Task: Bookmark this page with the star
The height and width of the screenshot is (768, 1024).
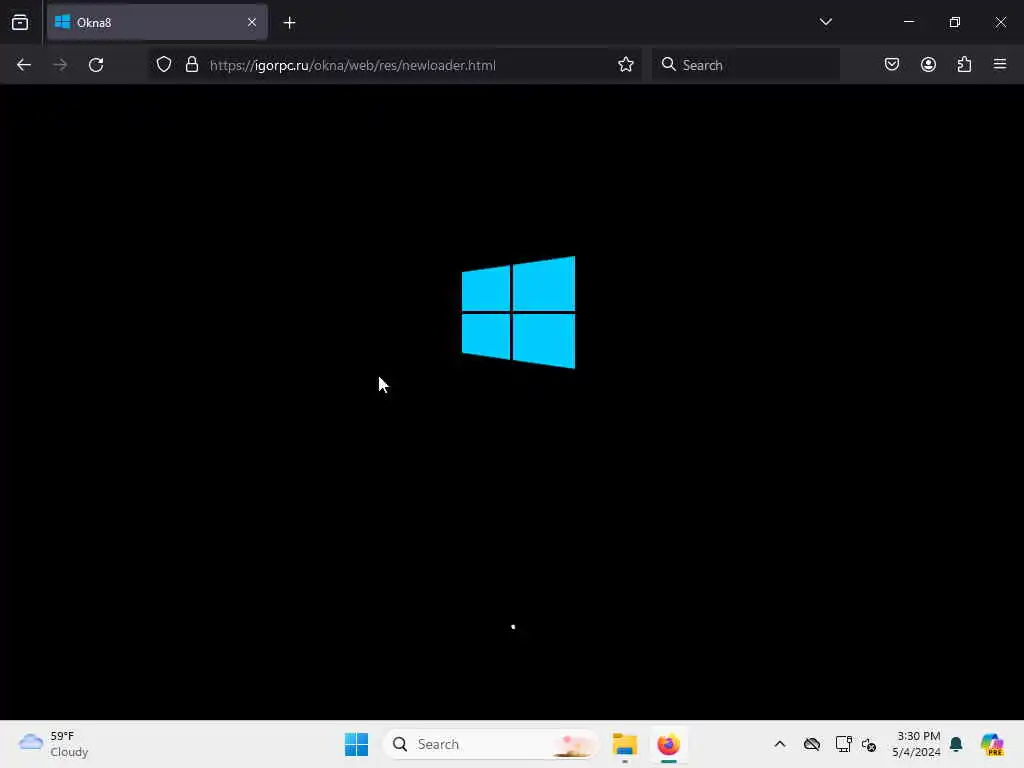Action: coord(626,65)
